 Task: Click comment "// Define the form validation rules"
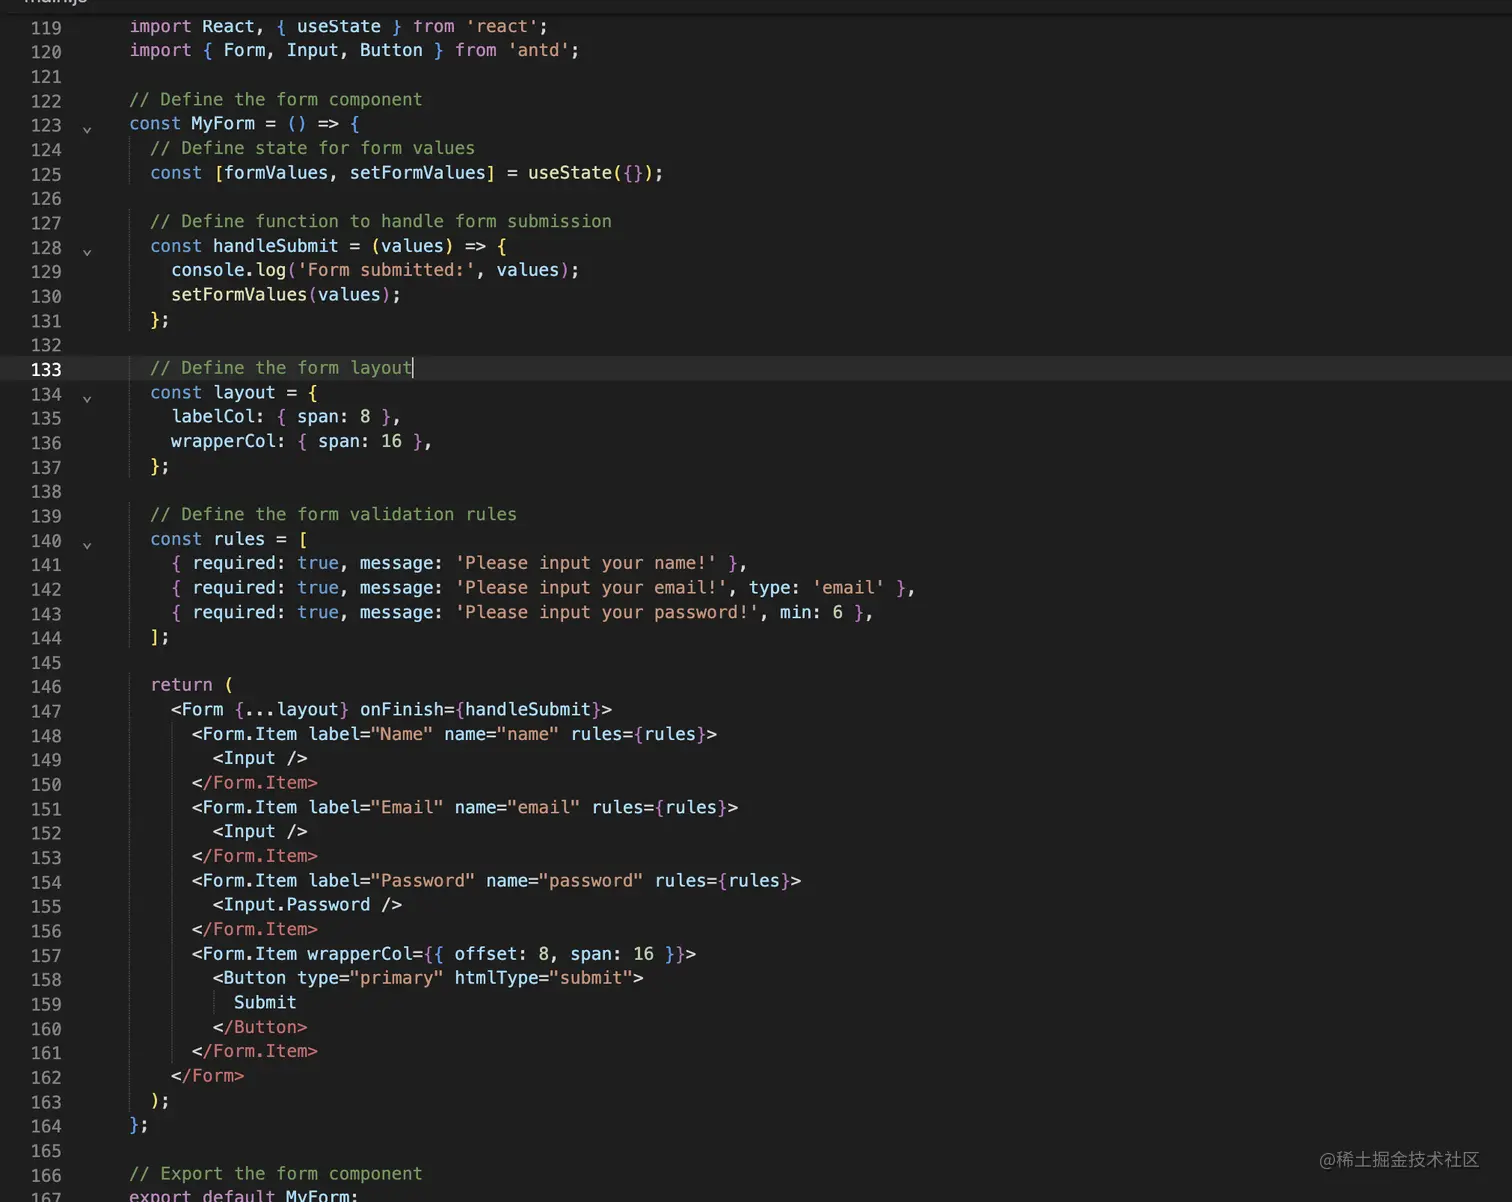[x=333, y=514]
